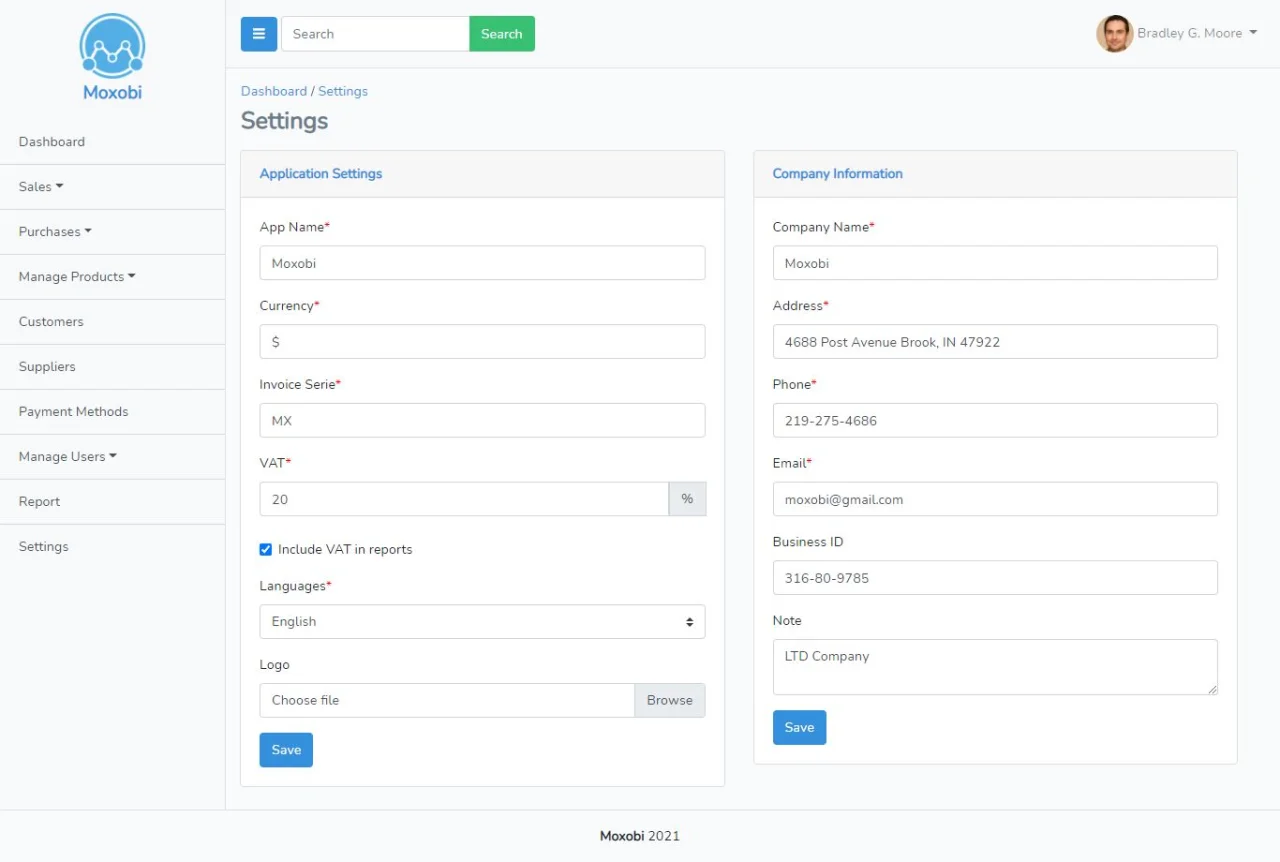The image size is (1280, 862).
Task: Click the Moxobi brand name under logo
Action: point(112,92)
